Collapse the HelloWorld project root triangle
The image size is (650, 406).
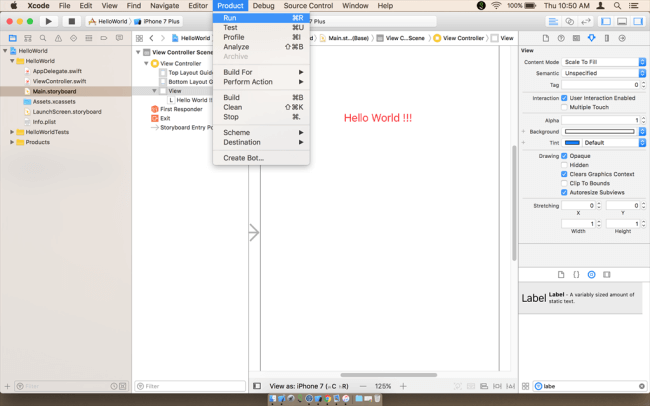(5, 51)
